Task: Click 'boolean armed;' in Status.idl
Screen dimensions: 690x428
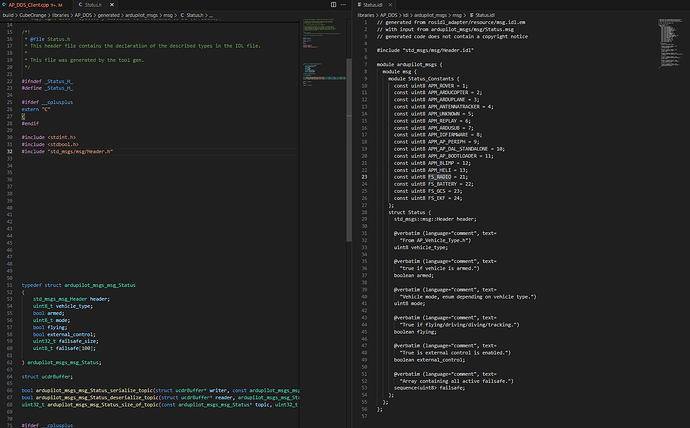Action: 414,275
